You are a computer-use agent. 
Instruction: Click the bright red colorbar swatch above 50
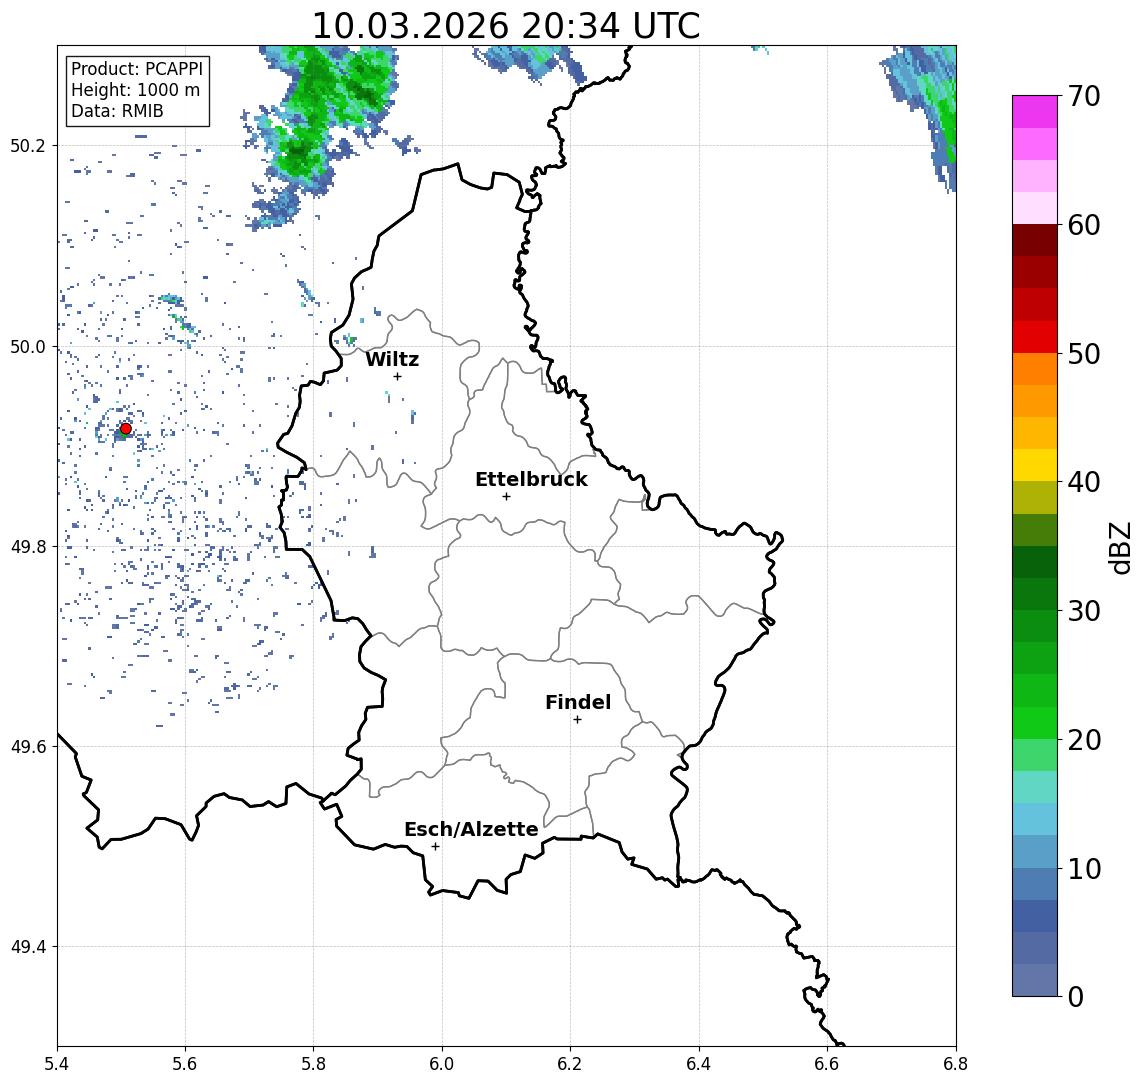pos(1035,337)
